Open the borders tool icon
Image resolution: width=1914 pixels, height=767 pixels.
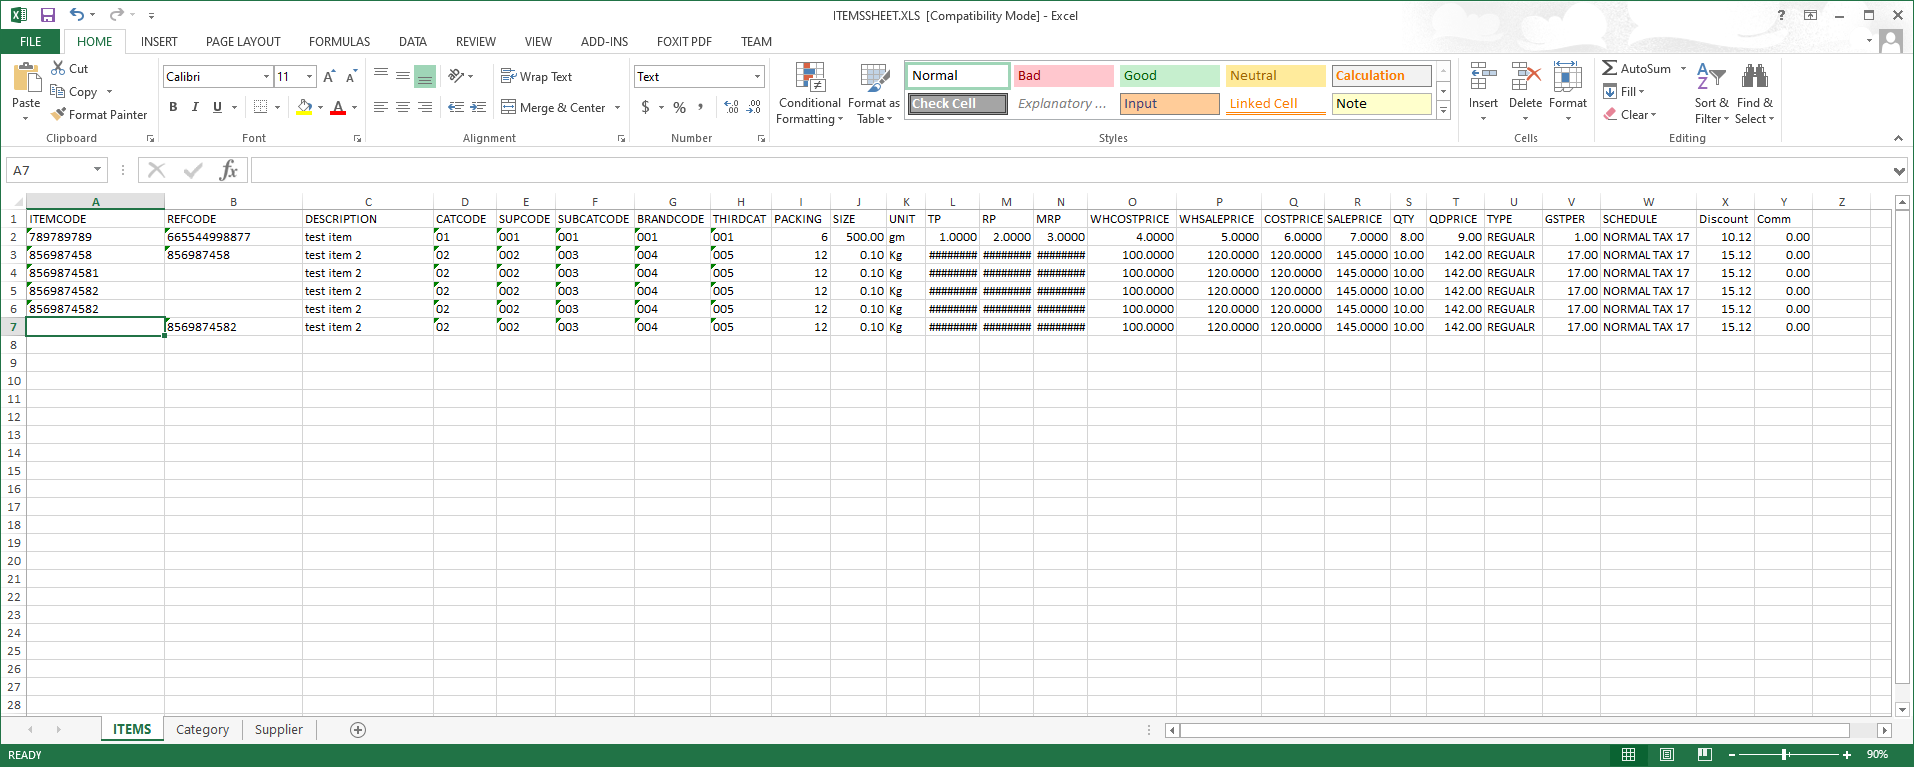(x=260, y=107)
